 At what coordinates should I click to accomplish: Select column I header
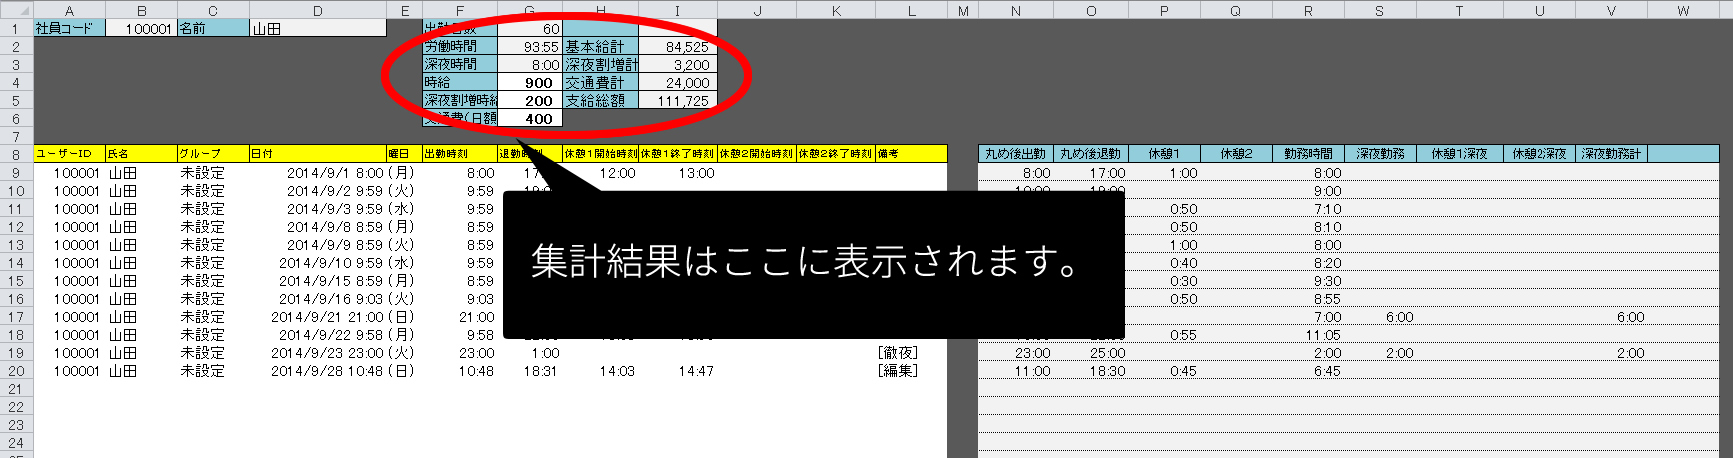click(677, 10)
